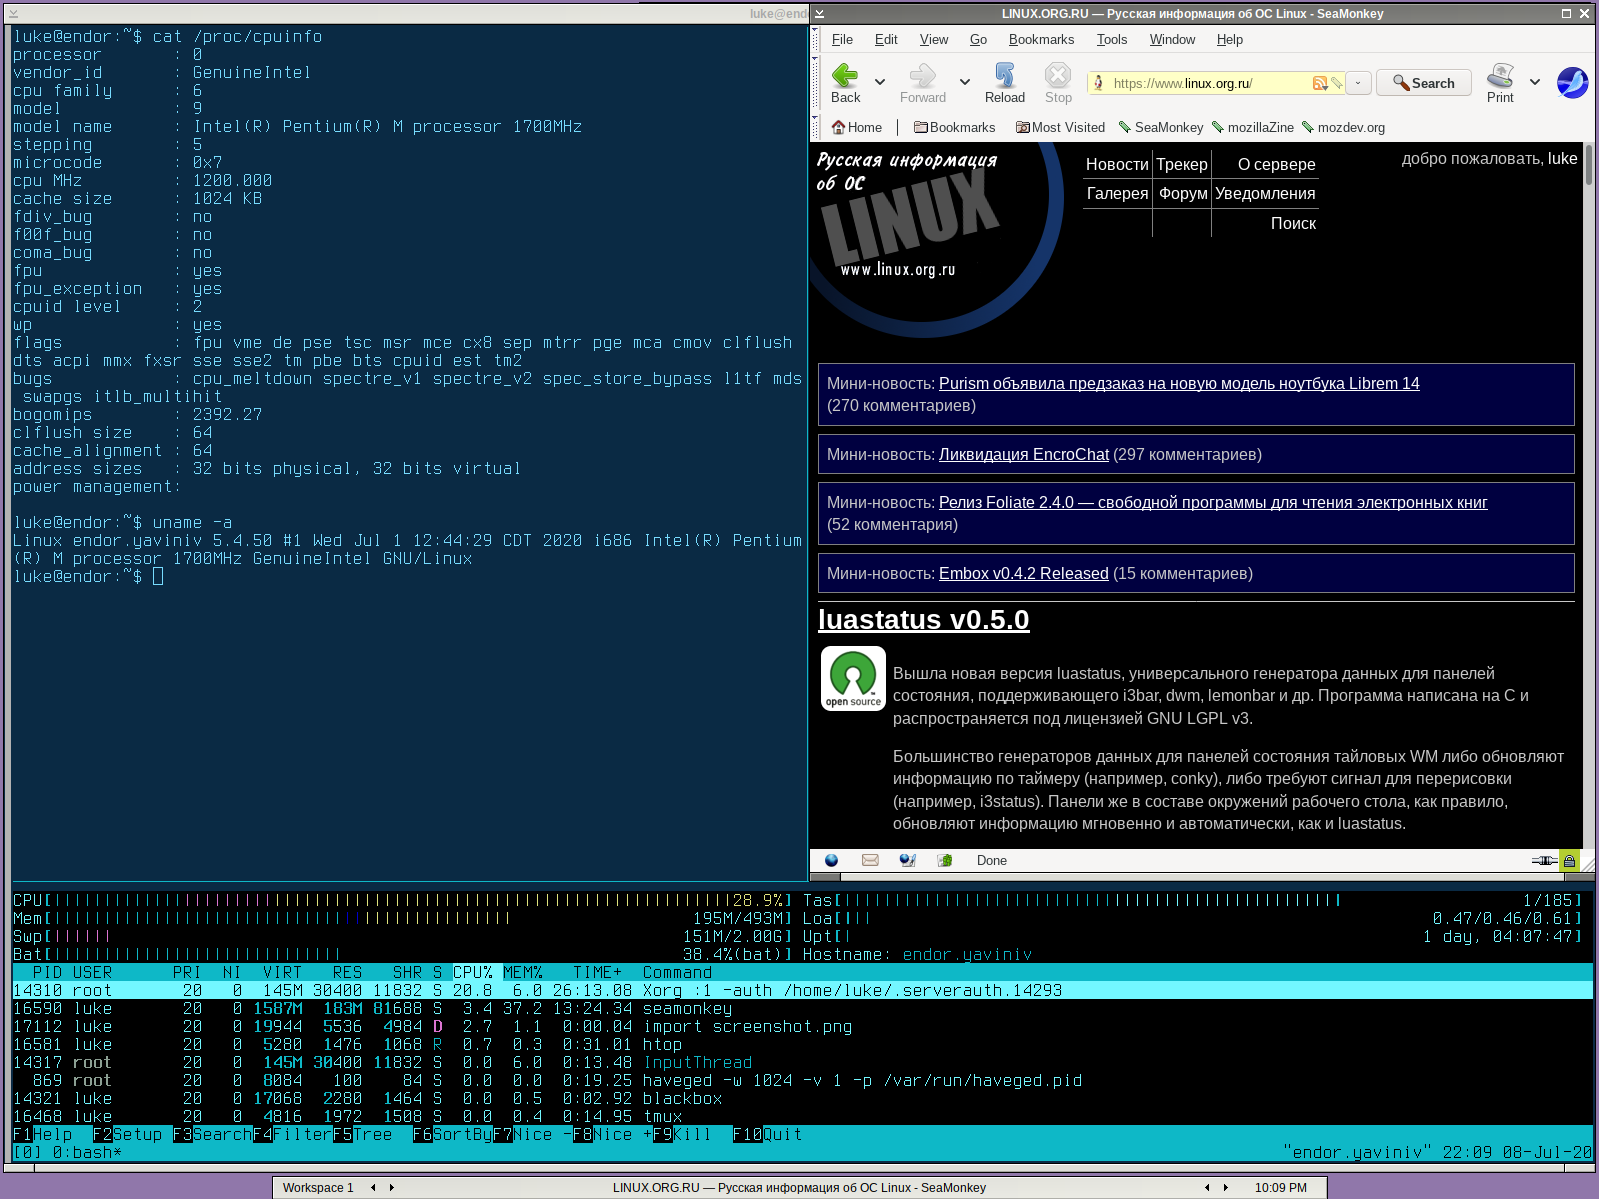Open Purism Librem 14 news link
1599x1199 pixels.
tap(1179, 384)
